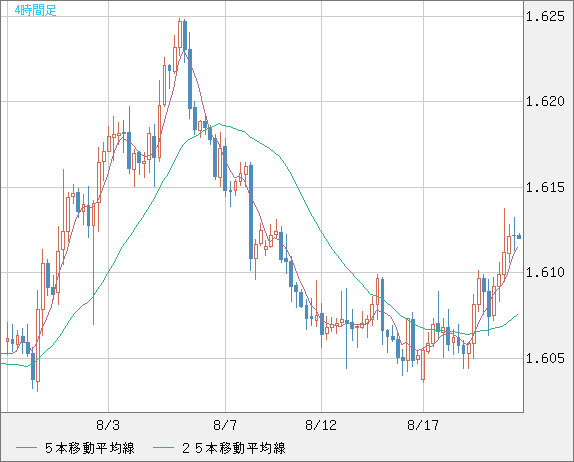Click the 1.625 price axis label
The width and height of the screenshot is (574, 462).
pos(545,16)
